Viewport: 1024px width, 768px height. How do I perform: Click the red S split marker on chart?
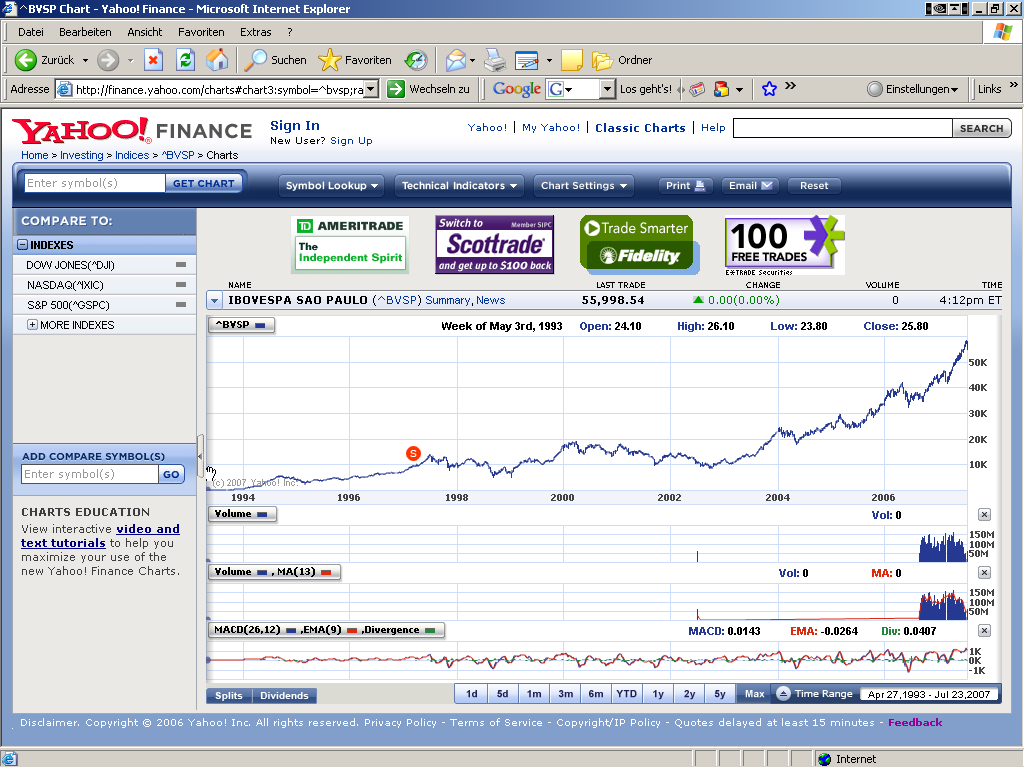pos(413,453)
